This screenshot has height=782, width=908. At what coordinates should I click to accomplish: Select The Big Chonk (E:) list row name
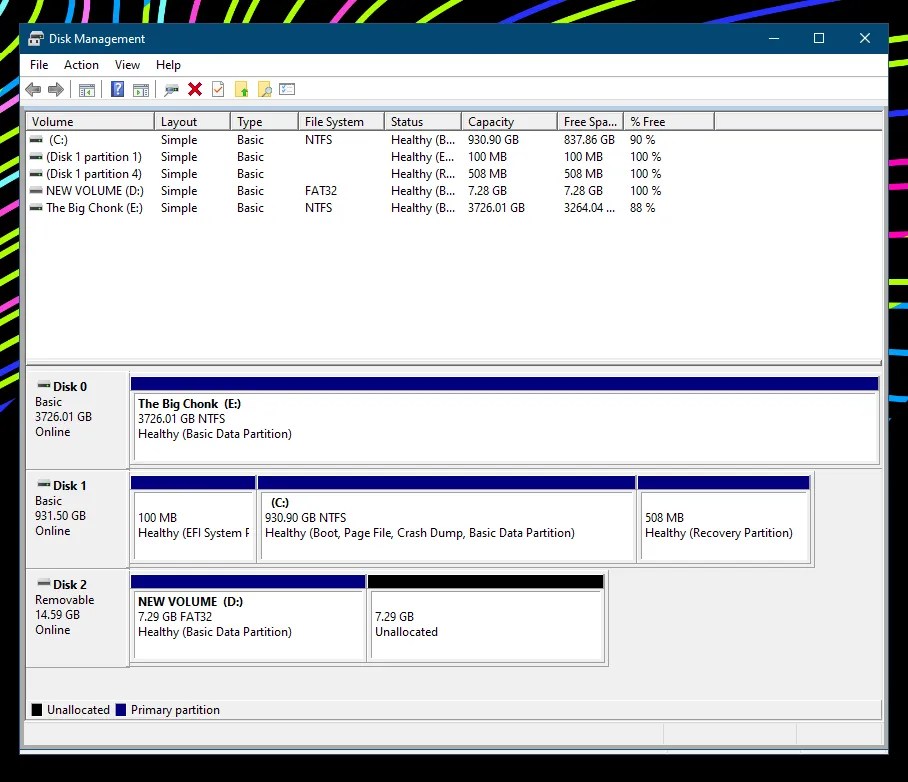[94, 207]
